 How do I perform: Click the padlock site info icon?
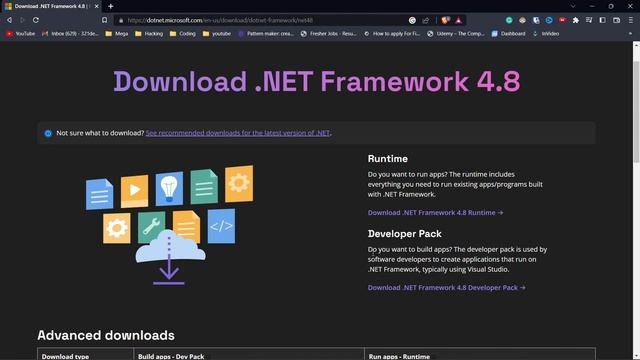[x=121, y=20]
